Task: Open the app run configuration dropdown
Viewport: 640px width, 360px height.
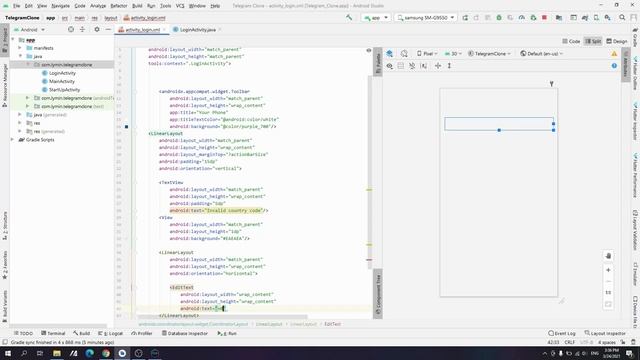Action: point(376,18)
